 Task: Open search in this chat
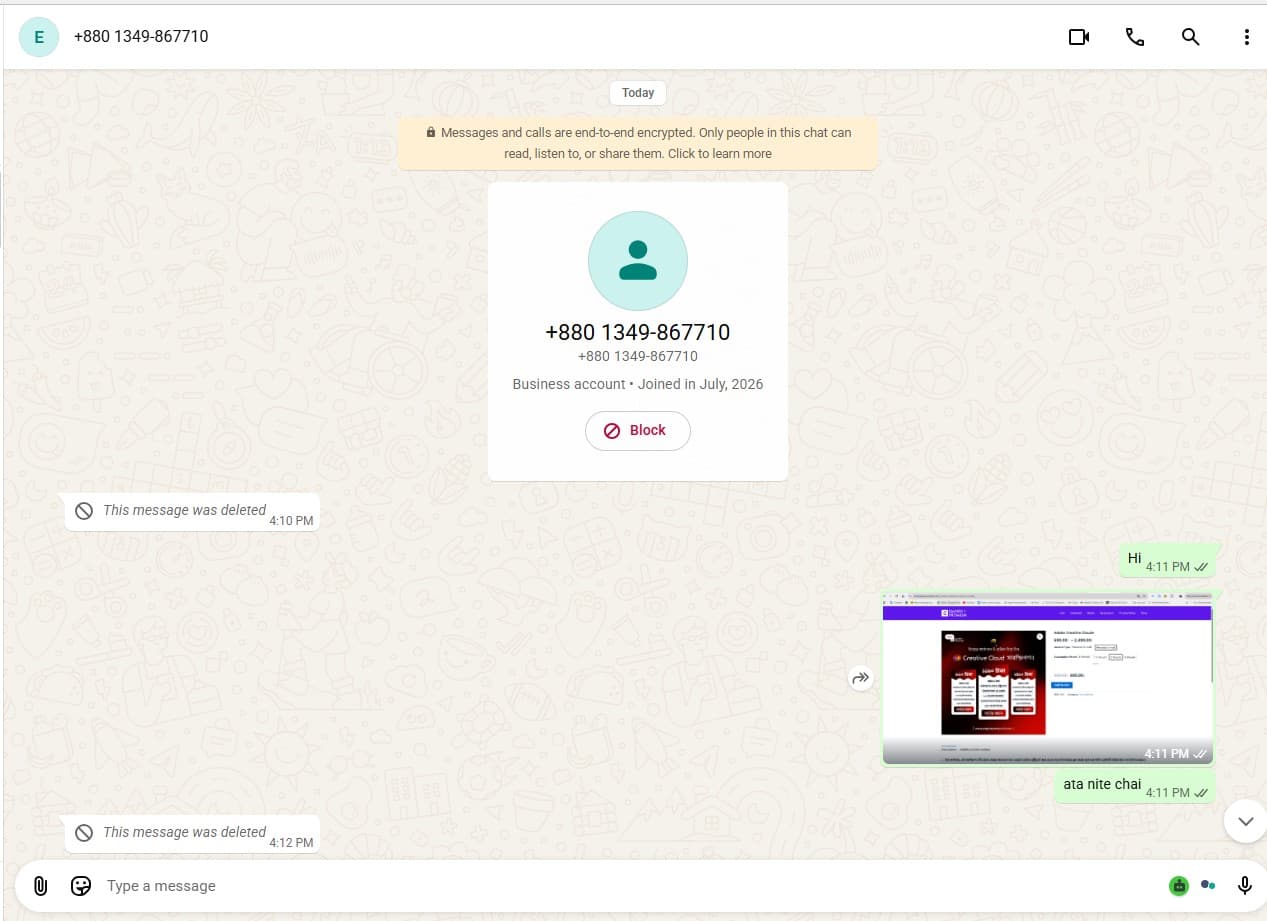click(1190, 37)
